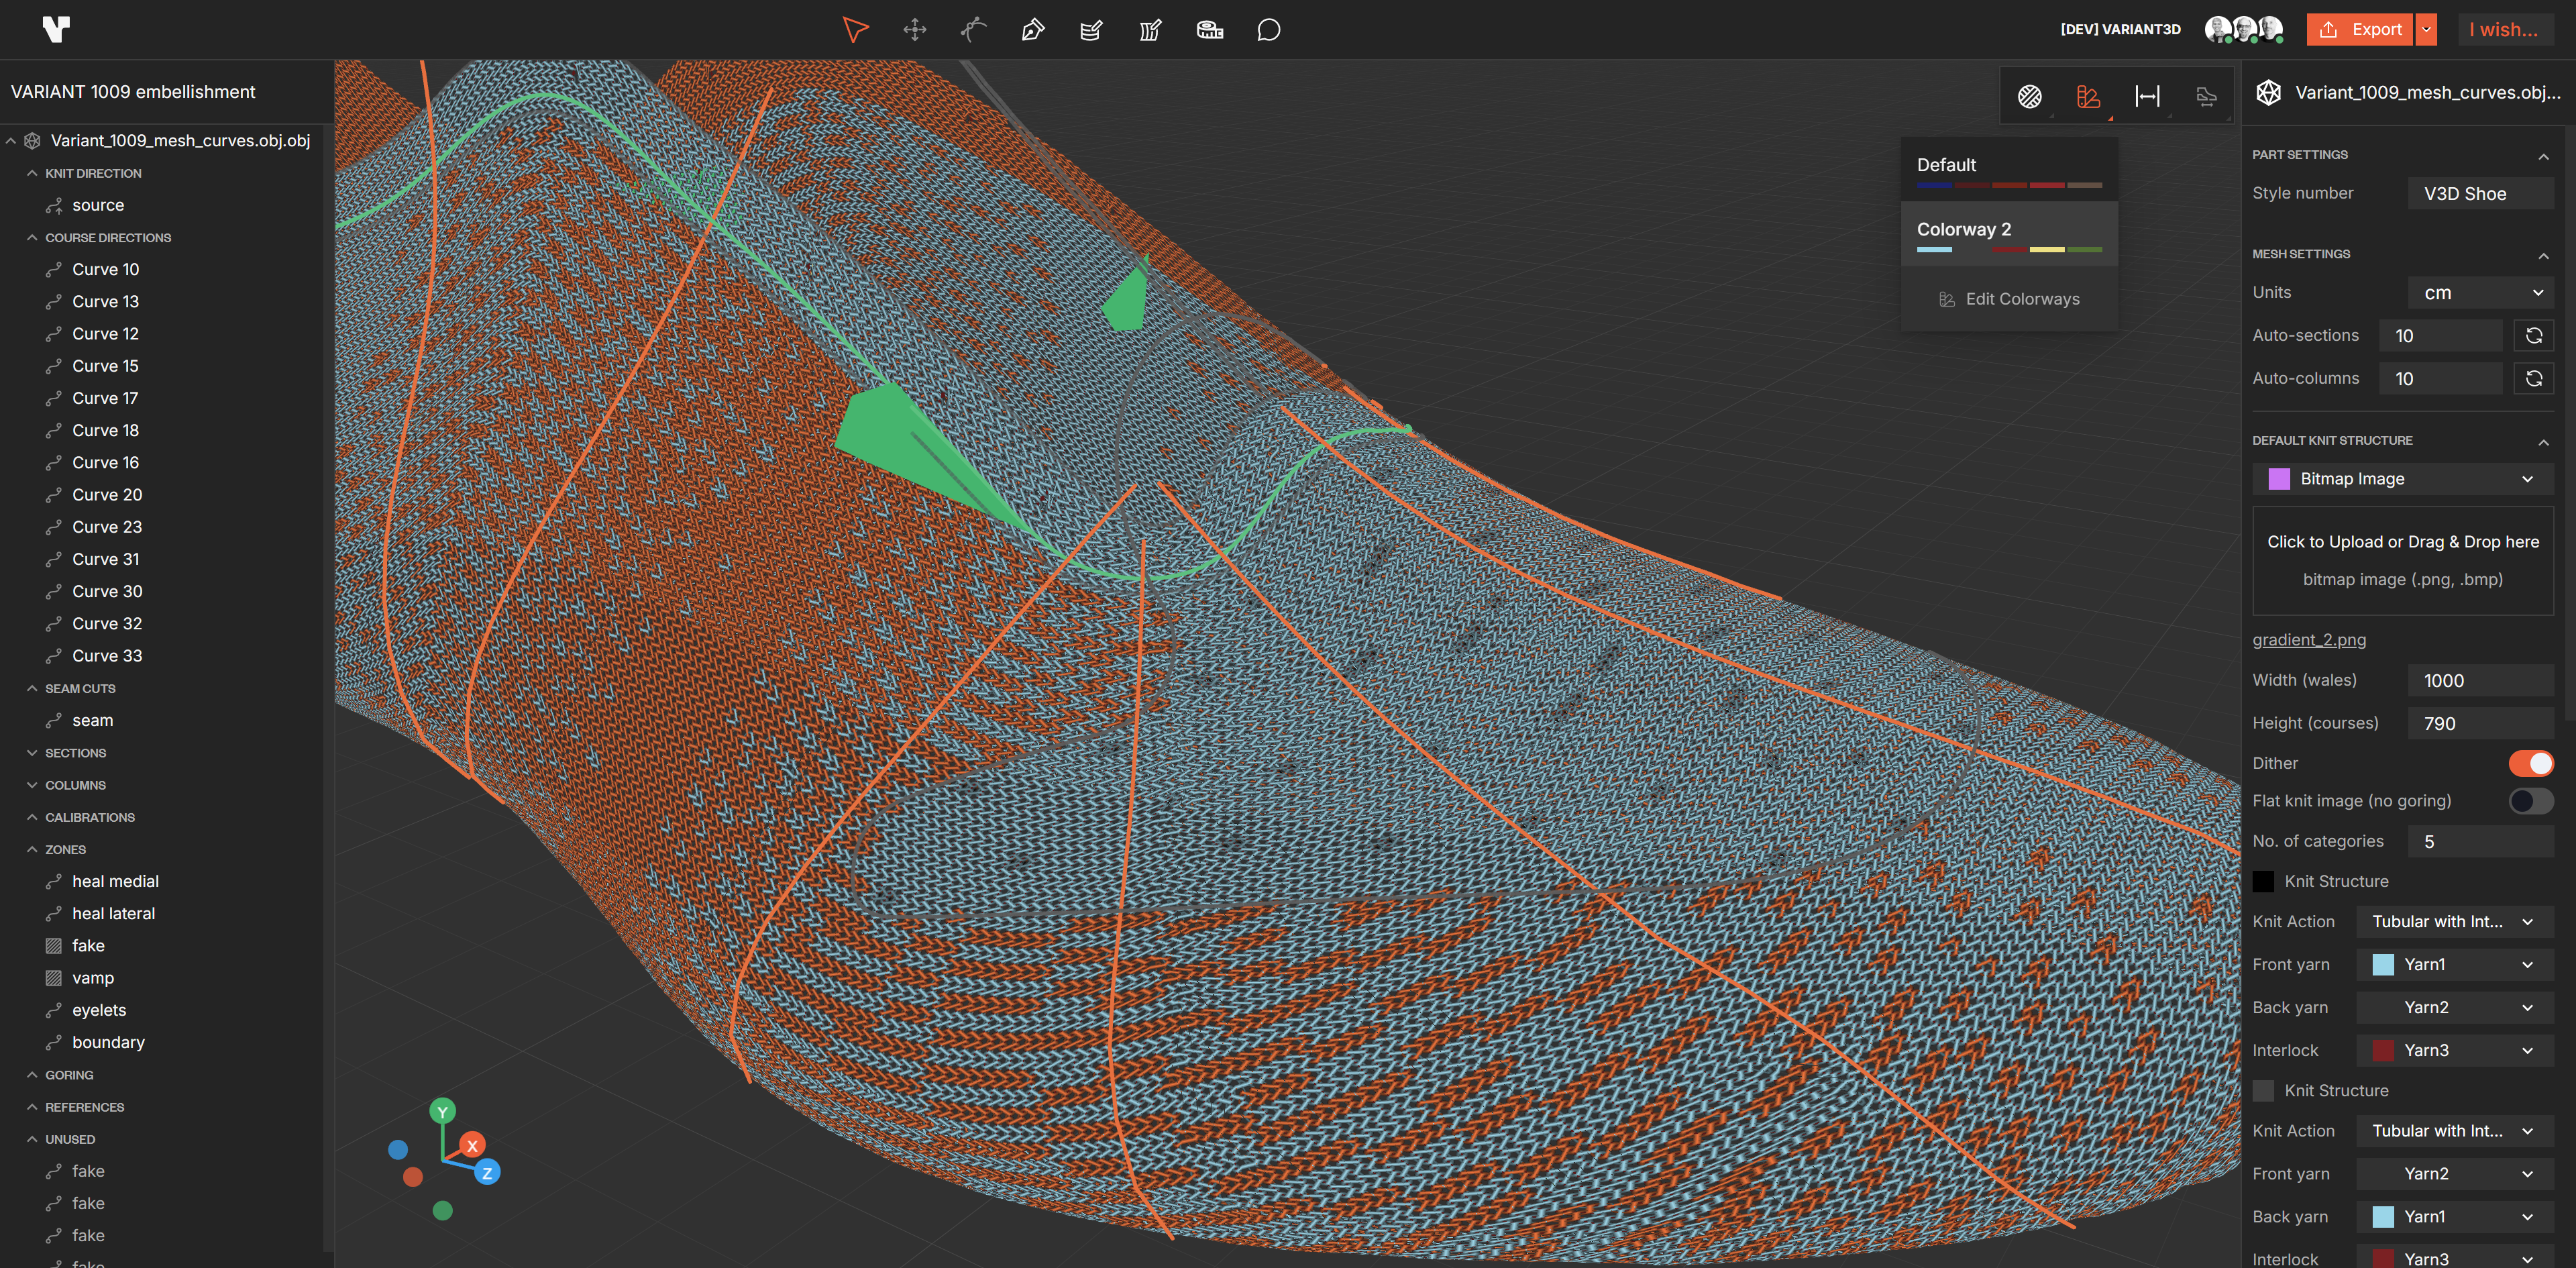Expand the SECTIONS tree item
This screenshot has height=1268, width=2576.
coord(33,752)
